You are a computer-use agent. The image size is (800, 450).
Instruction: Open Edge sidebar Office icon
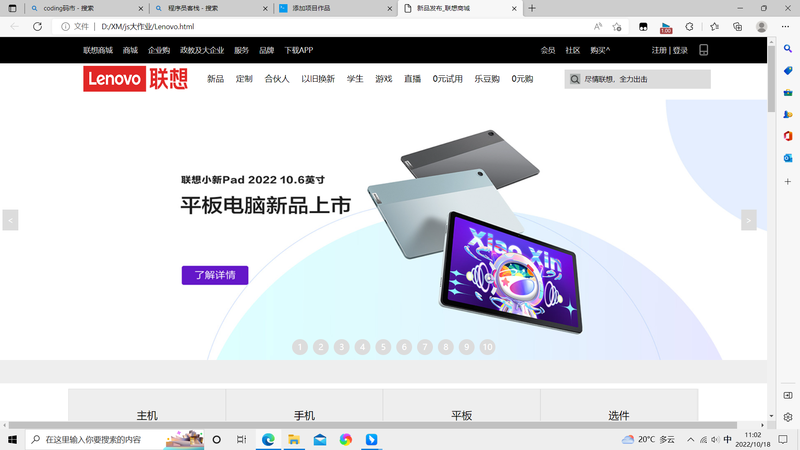coord(788,136)
